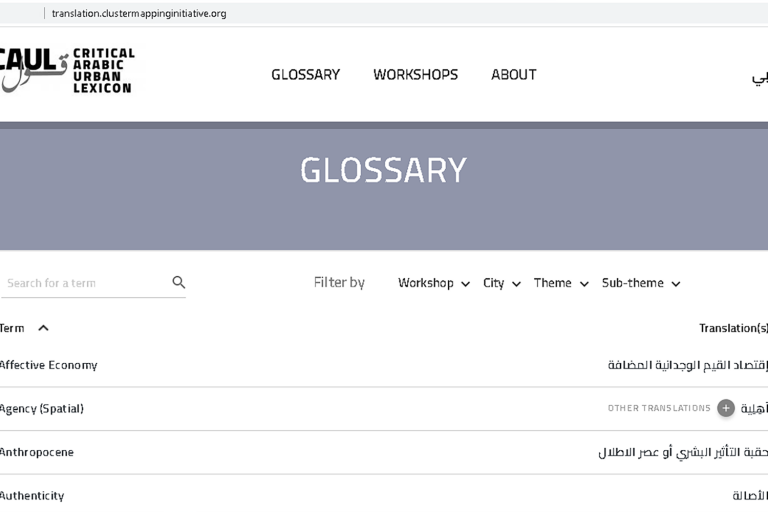The image size is (768, 512).
Task: Open the Affective Economy term
Action: point(48,365)
